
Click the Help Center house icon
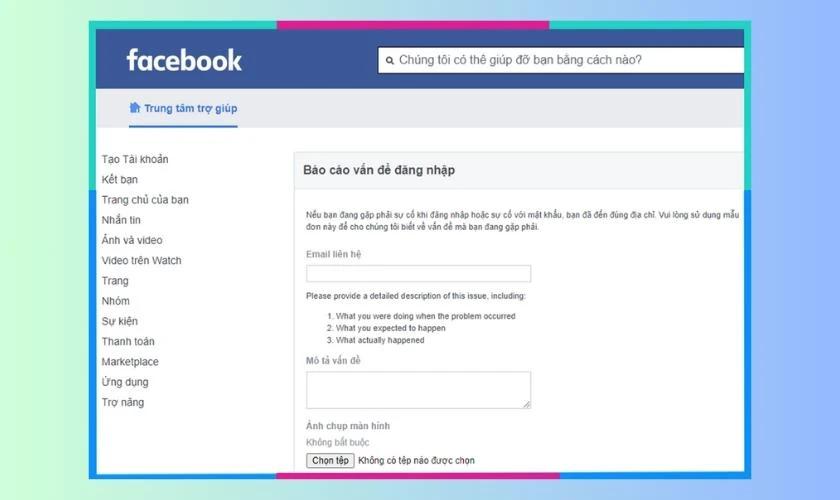[135, 108]
